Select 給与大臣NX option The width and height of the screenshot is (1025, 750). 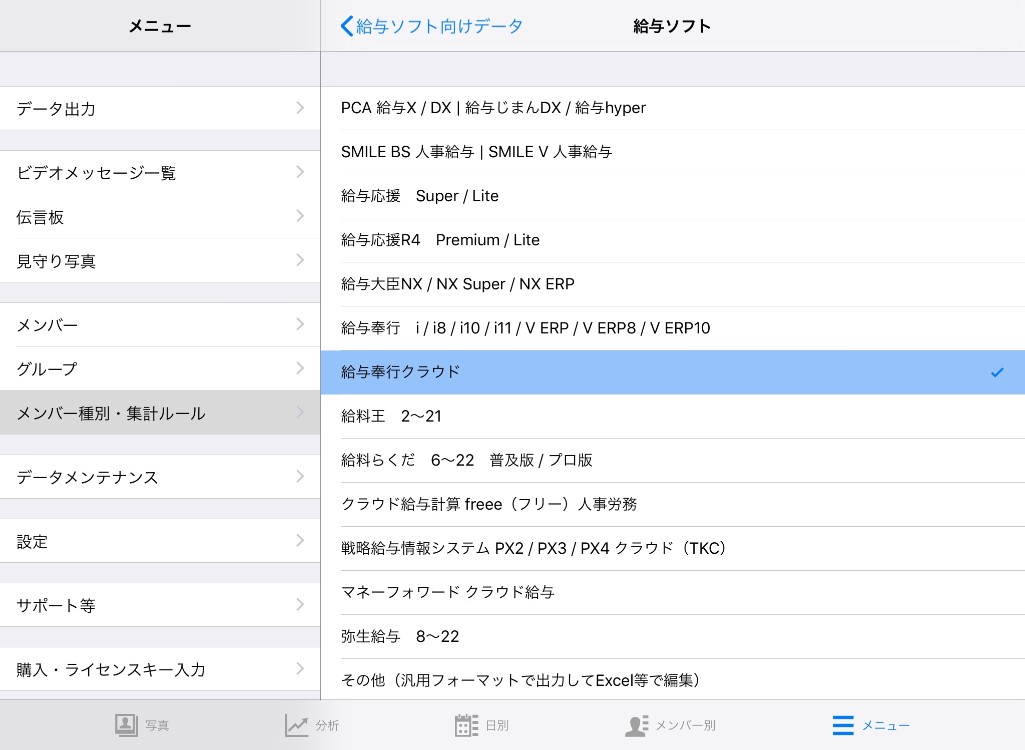[673, 284]
